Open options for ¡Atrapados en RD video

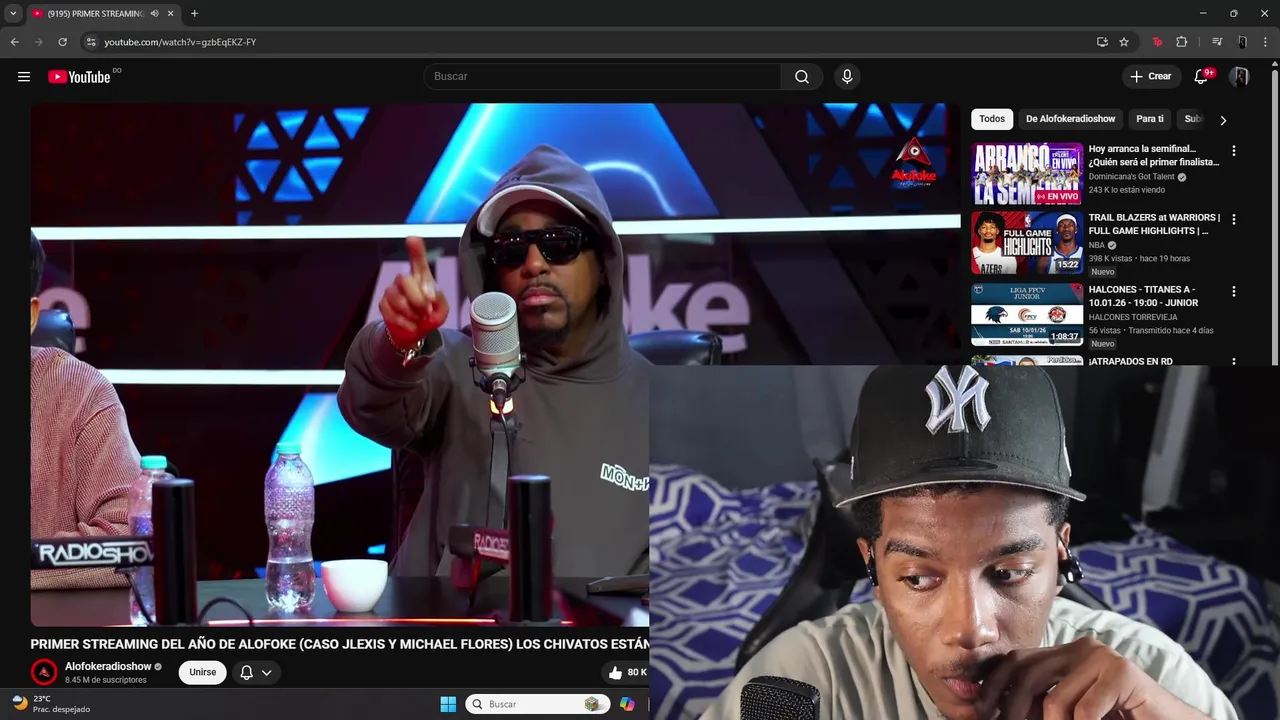coord(1233,361)
